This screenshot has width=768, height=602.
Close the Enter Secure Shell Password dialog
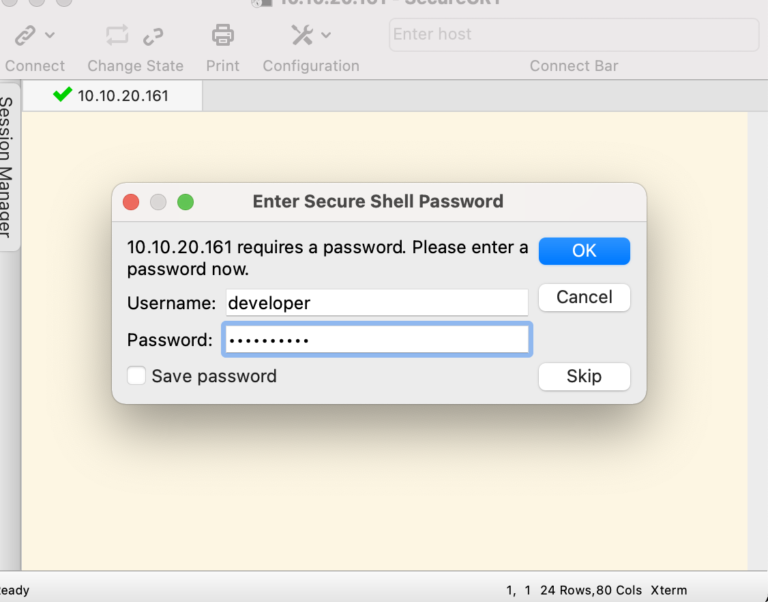[131, 202]
